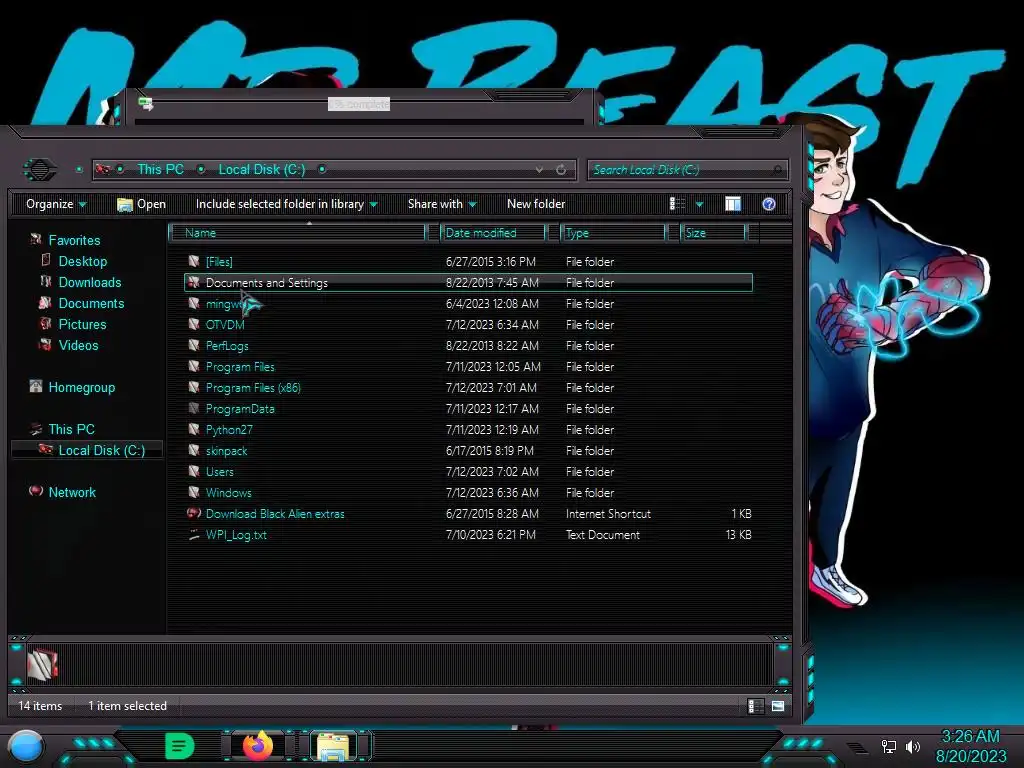1024x768 pixels.
Task: Sort by the Size column header
Action: [x=713, y=232]
